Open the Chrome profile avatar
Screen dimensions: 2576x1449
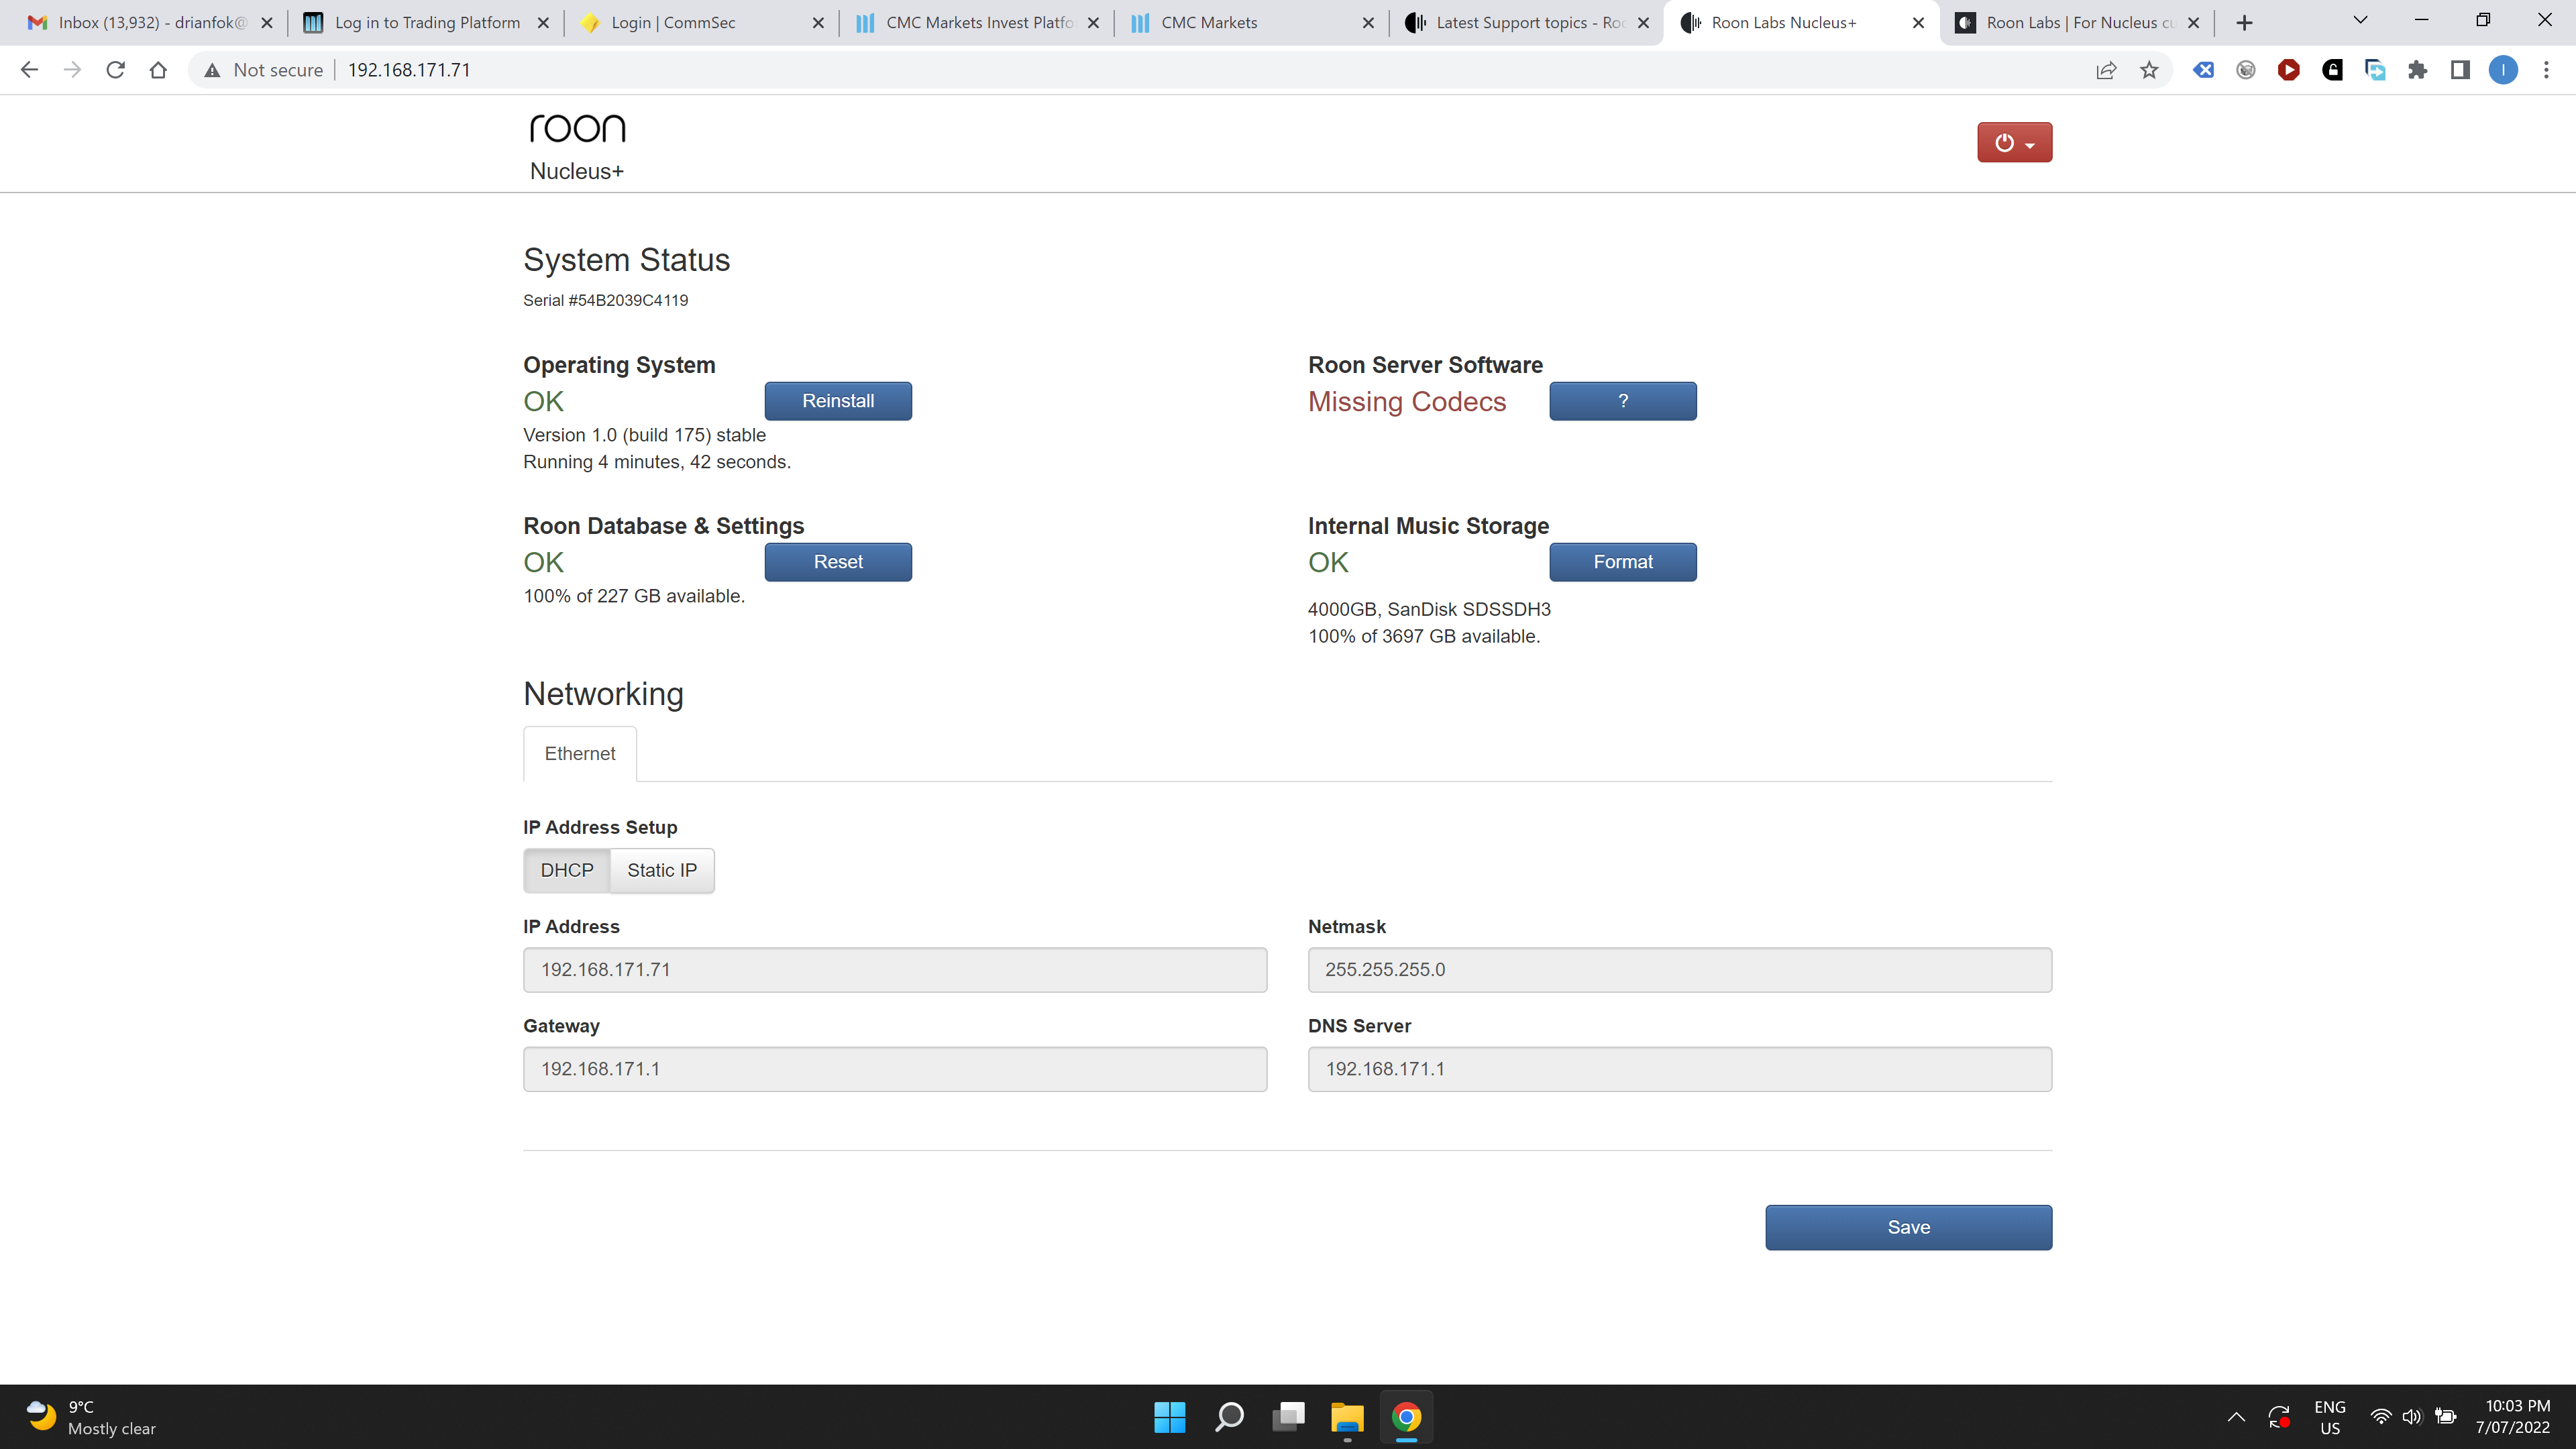pos(2503,70)
